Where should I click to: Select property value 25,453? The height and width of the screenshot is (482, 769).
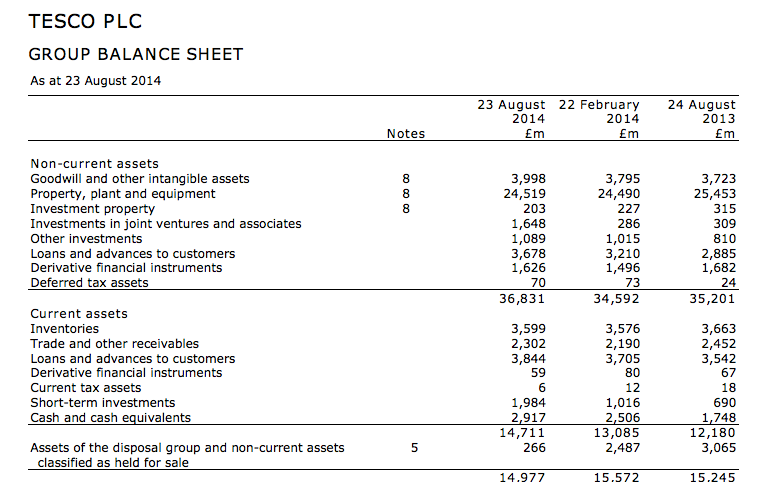pos(715,194)
